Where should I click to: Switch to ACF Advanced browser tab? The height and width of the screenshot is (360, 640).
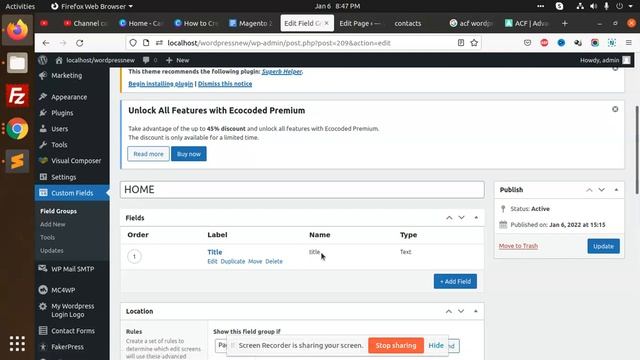527,24
